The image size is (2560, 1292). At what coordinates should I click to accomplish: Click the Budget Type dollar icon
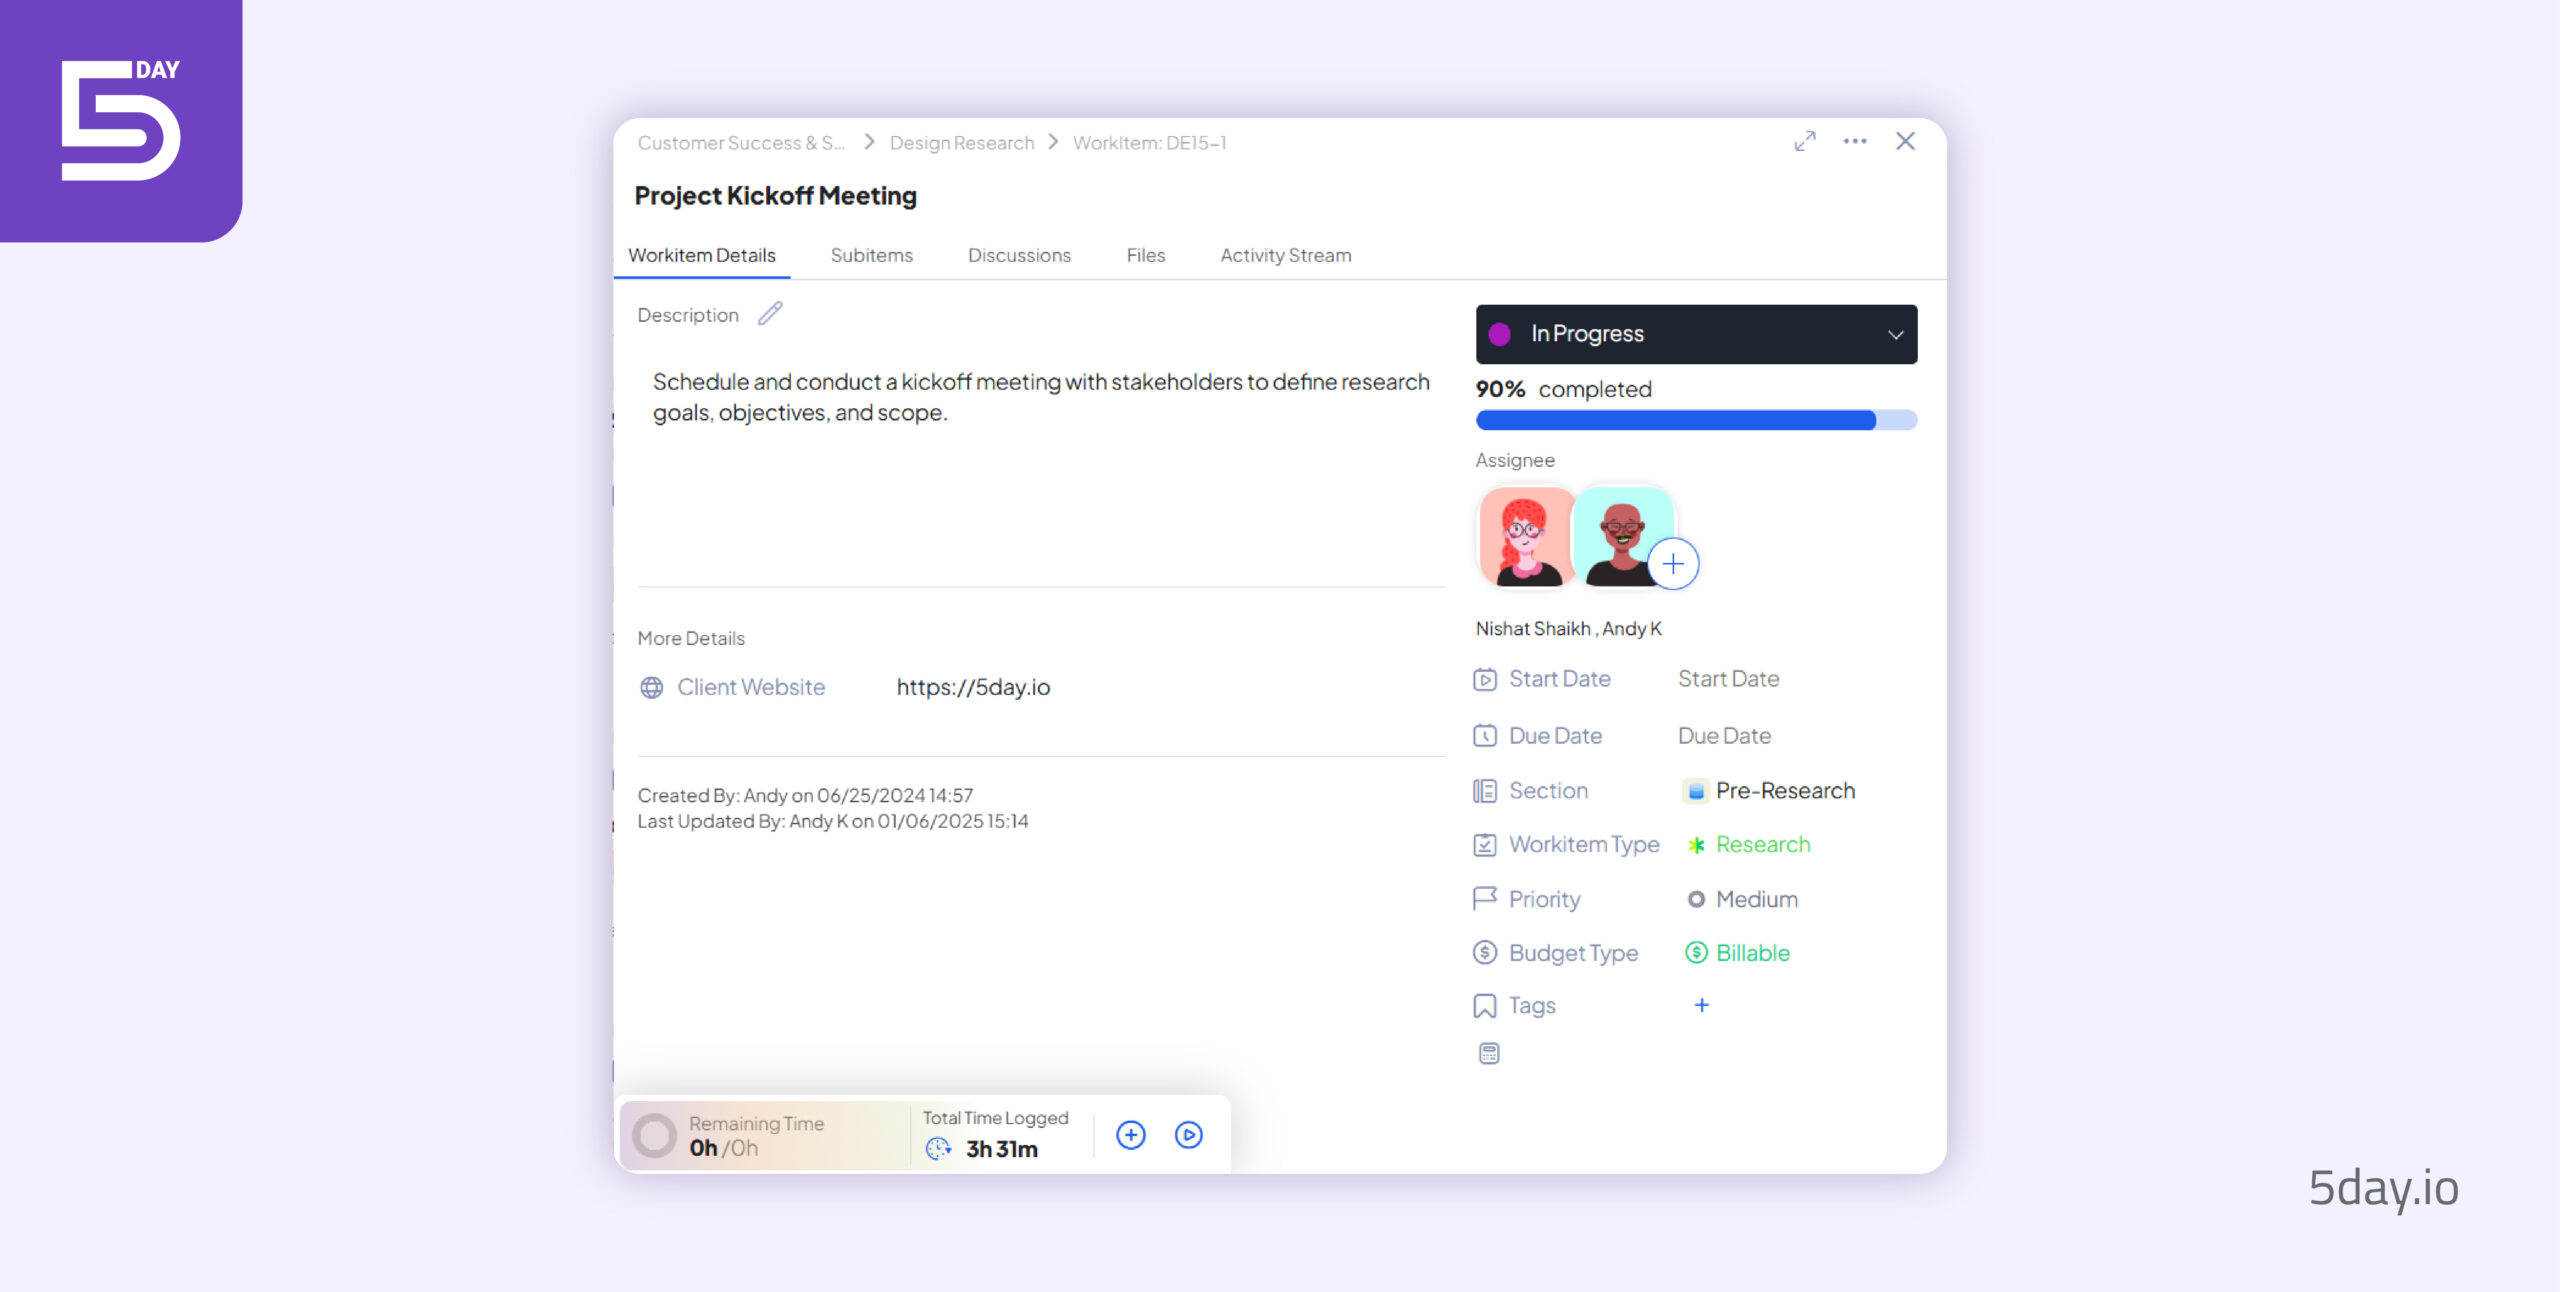coord(1484,951)
